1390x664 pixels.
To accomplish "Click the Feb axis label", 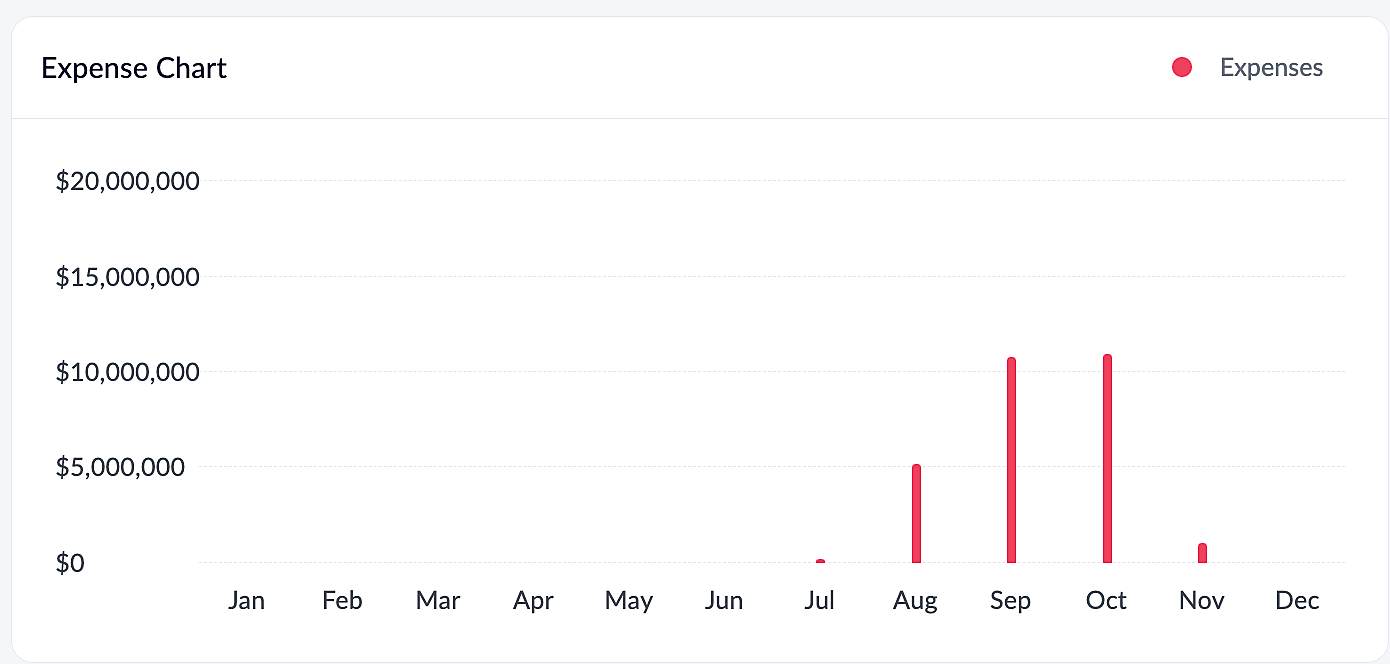I will tap(342, 601).
